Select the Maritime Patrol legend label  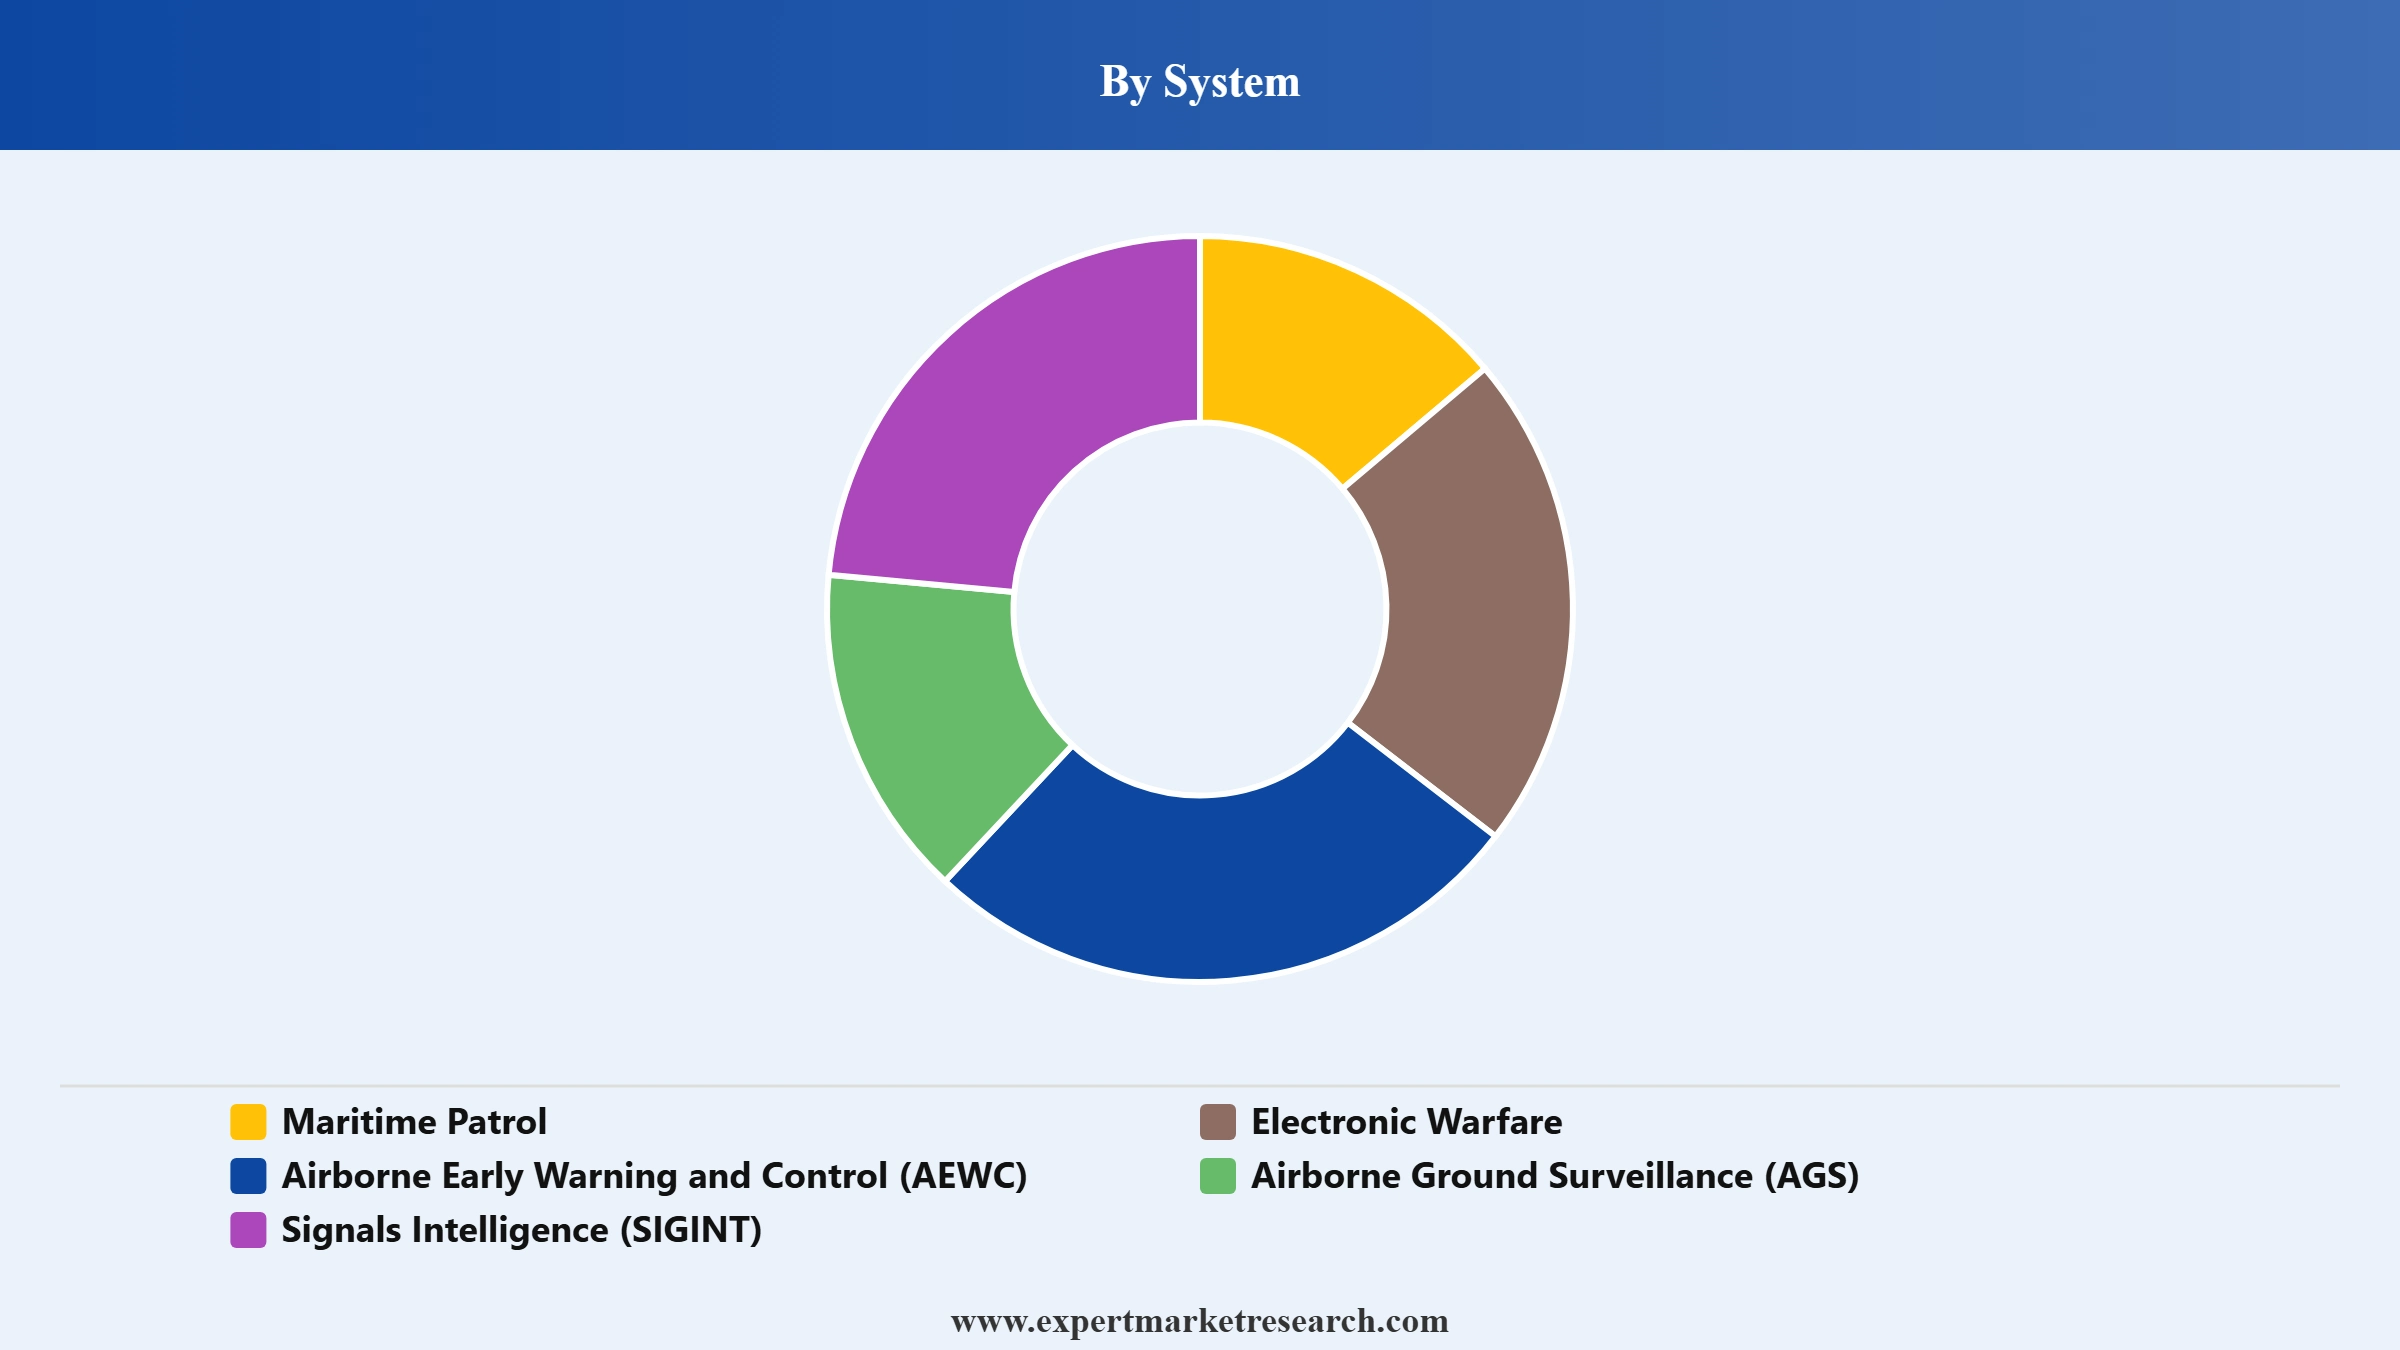click(x=414, y=1122)
